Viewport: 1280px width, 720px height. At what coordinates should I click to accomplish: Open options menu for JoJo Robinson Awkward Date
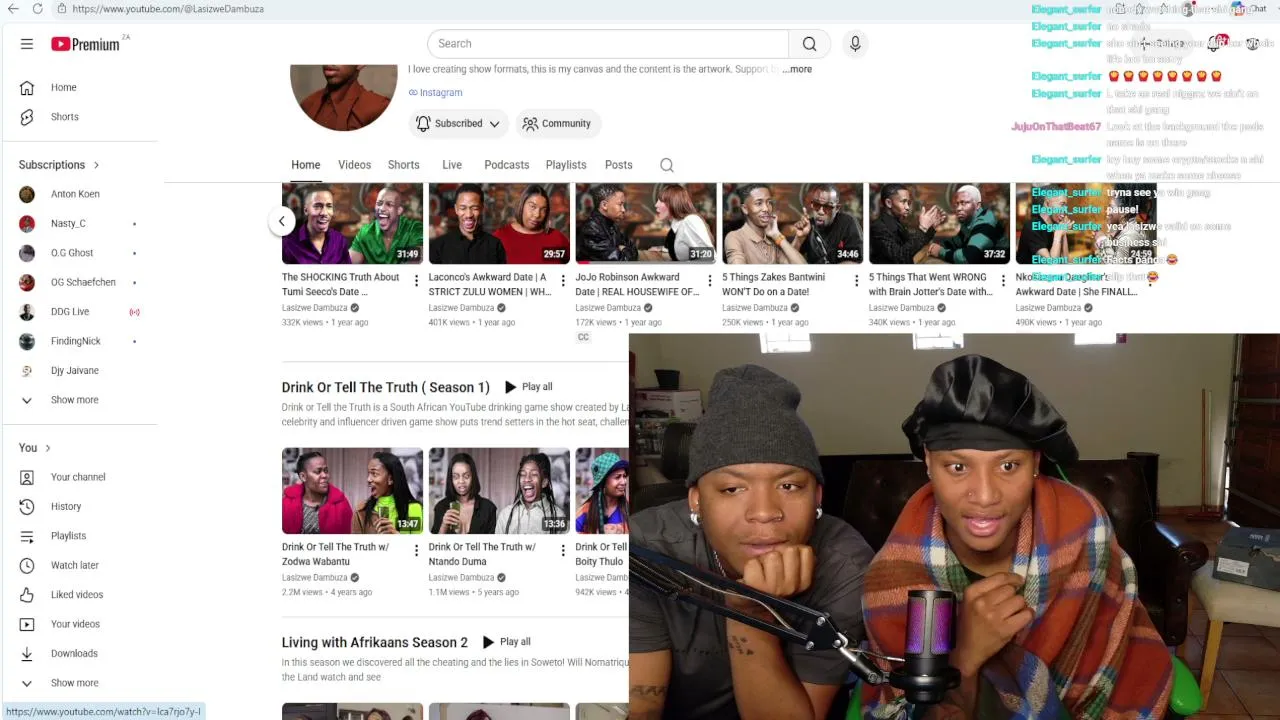[x=710, y=281]
